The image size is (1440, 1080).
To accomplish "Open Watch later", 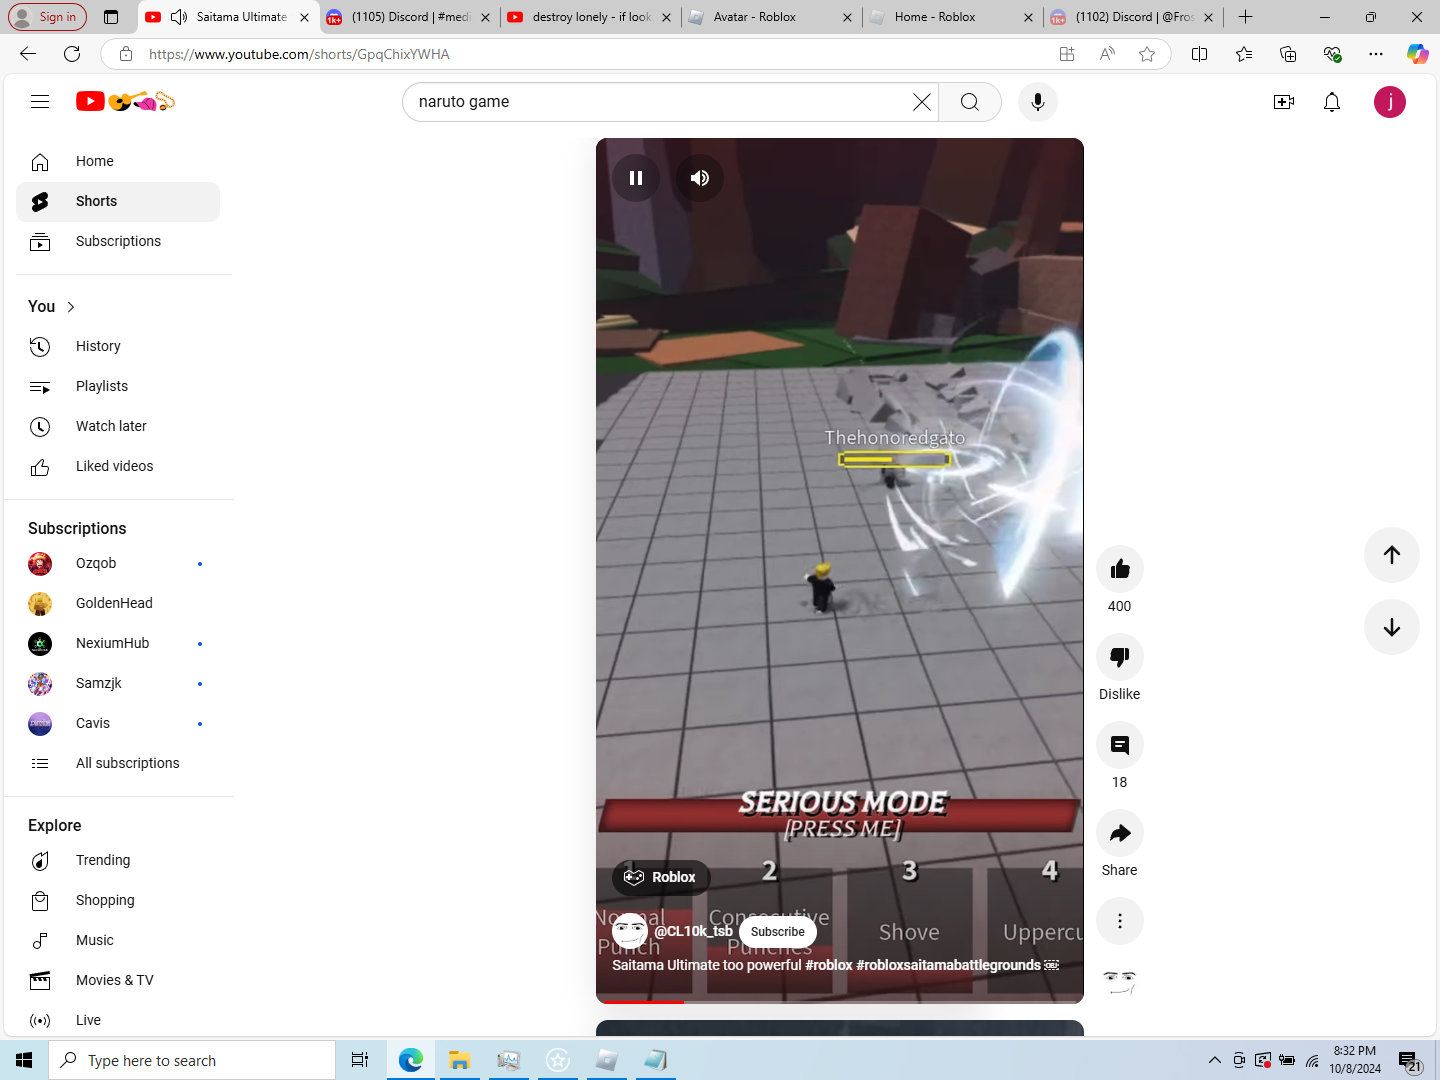I will [x=118, y=426].
